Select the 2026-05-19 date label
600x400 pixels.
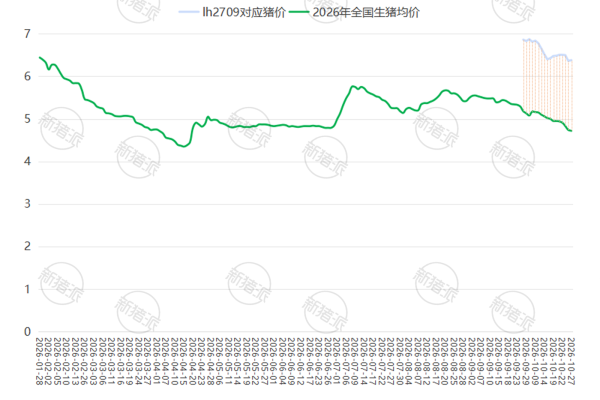[246, 361]
